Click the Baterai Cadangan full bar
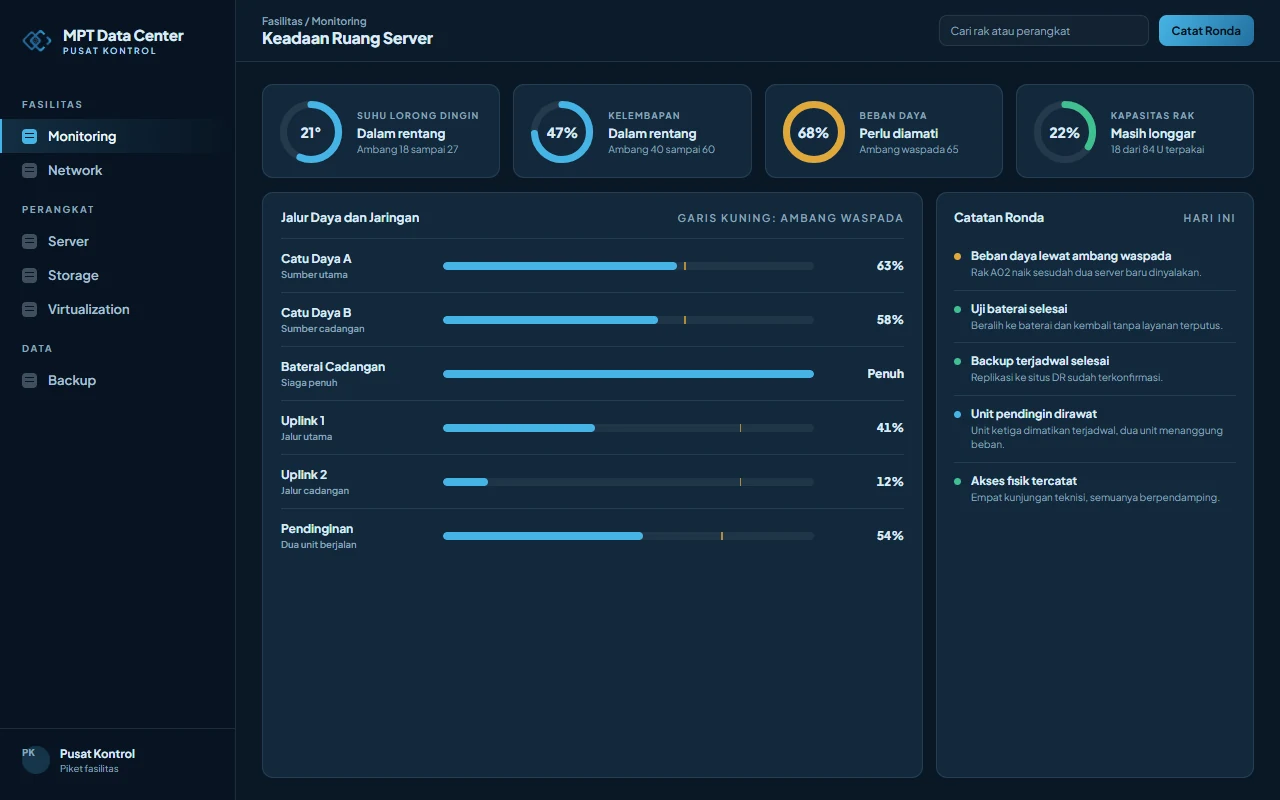This screenshot has width=1280, height=800. (x=628, y=374)
